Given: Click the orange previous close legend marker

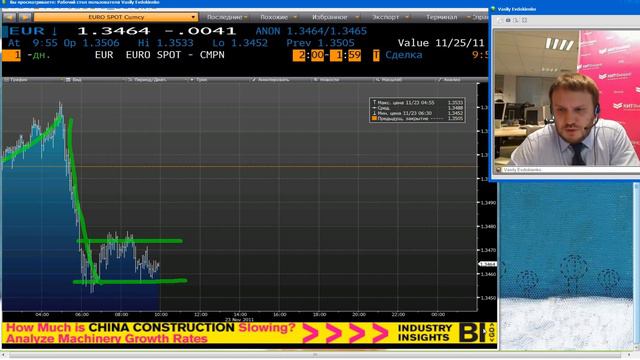Looking at the screenshot, I should point(374,119).
